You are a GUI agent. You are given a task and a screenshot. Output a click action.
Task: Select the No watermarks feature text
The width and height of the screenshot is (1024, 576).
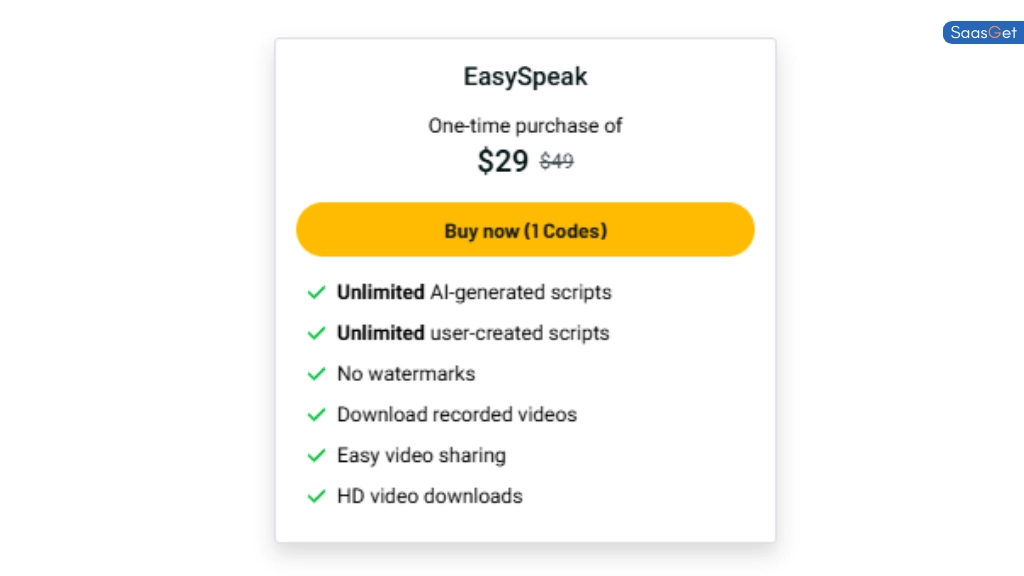point(406,374)
